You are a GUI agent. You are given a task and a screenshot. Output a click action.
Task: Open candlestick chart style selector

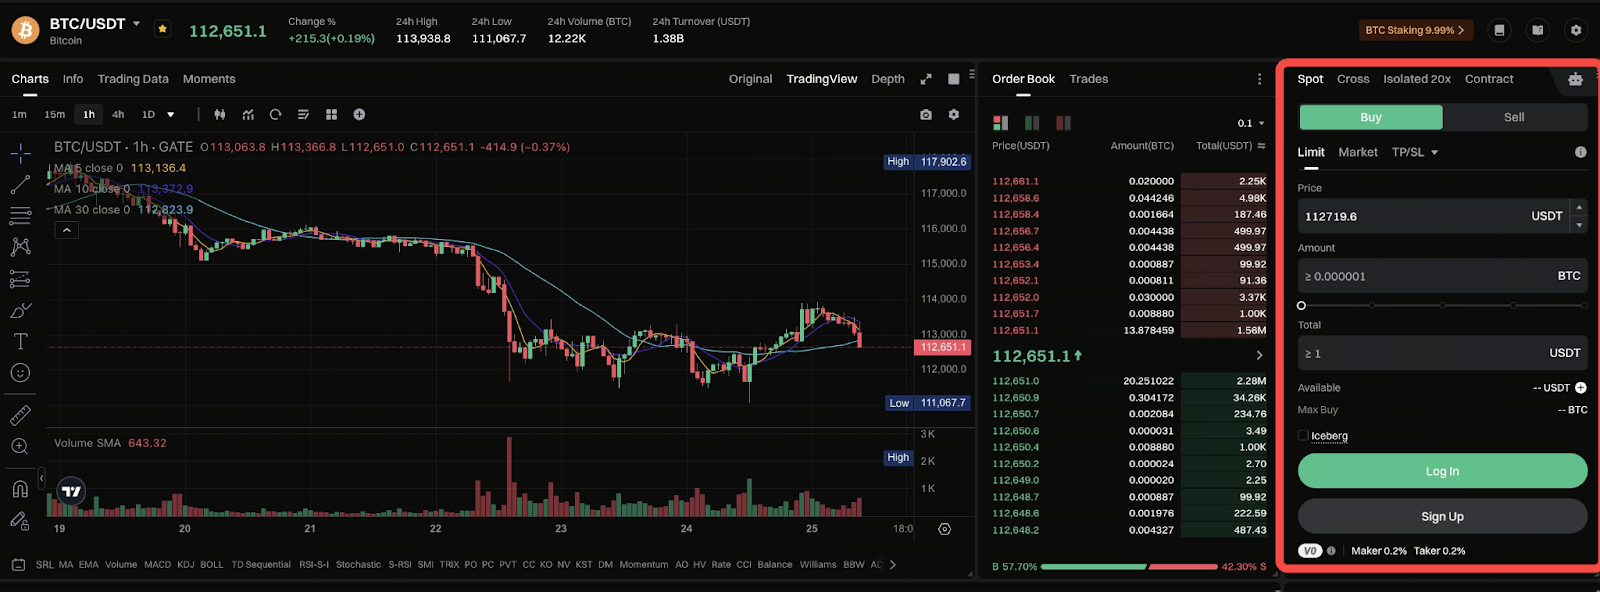[x=220, y=115]
